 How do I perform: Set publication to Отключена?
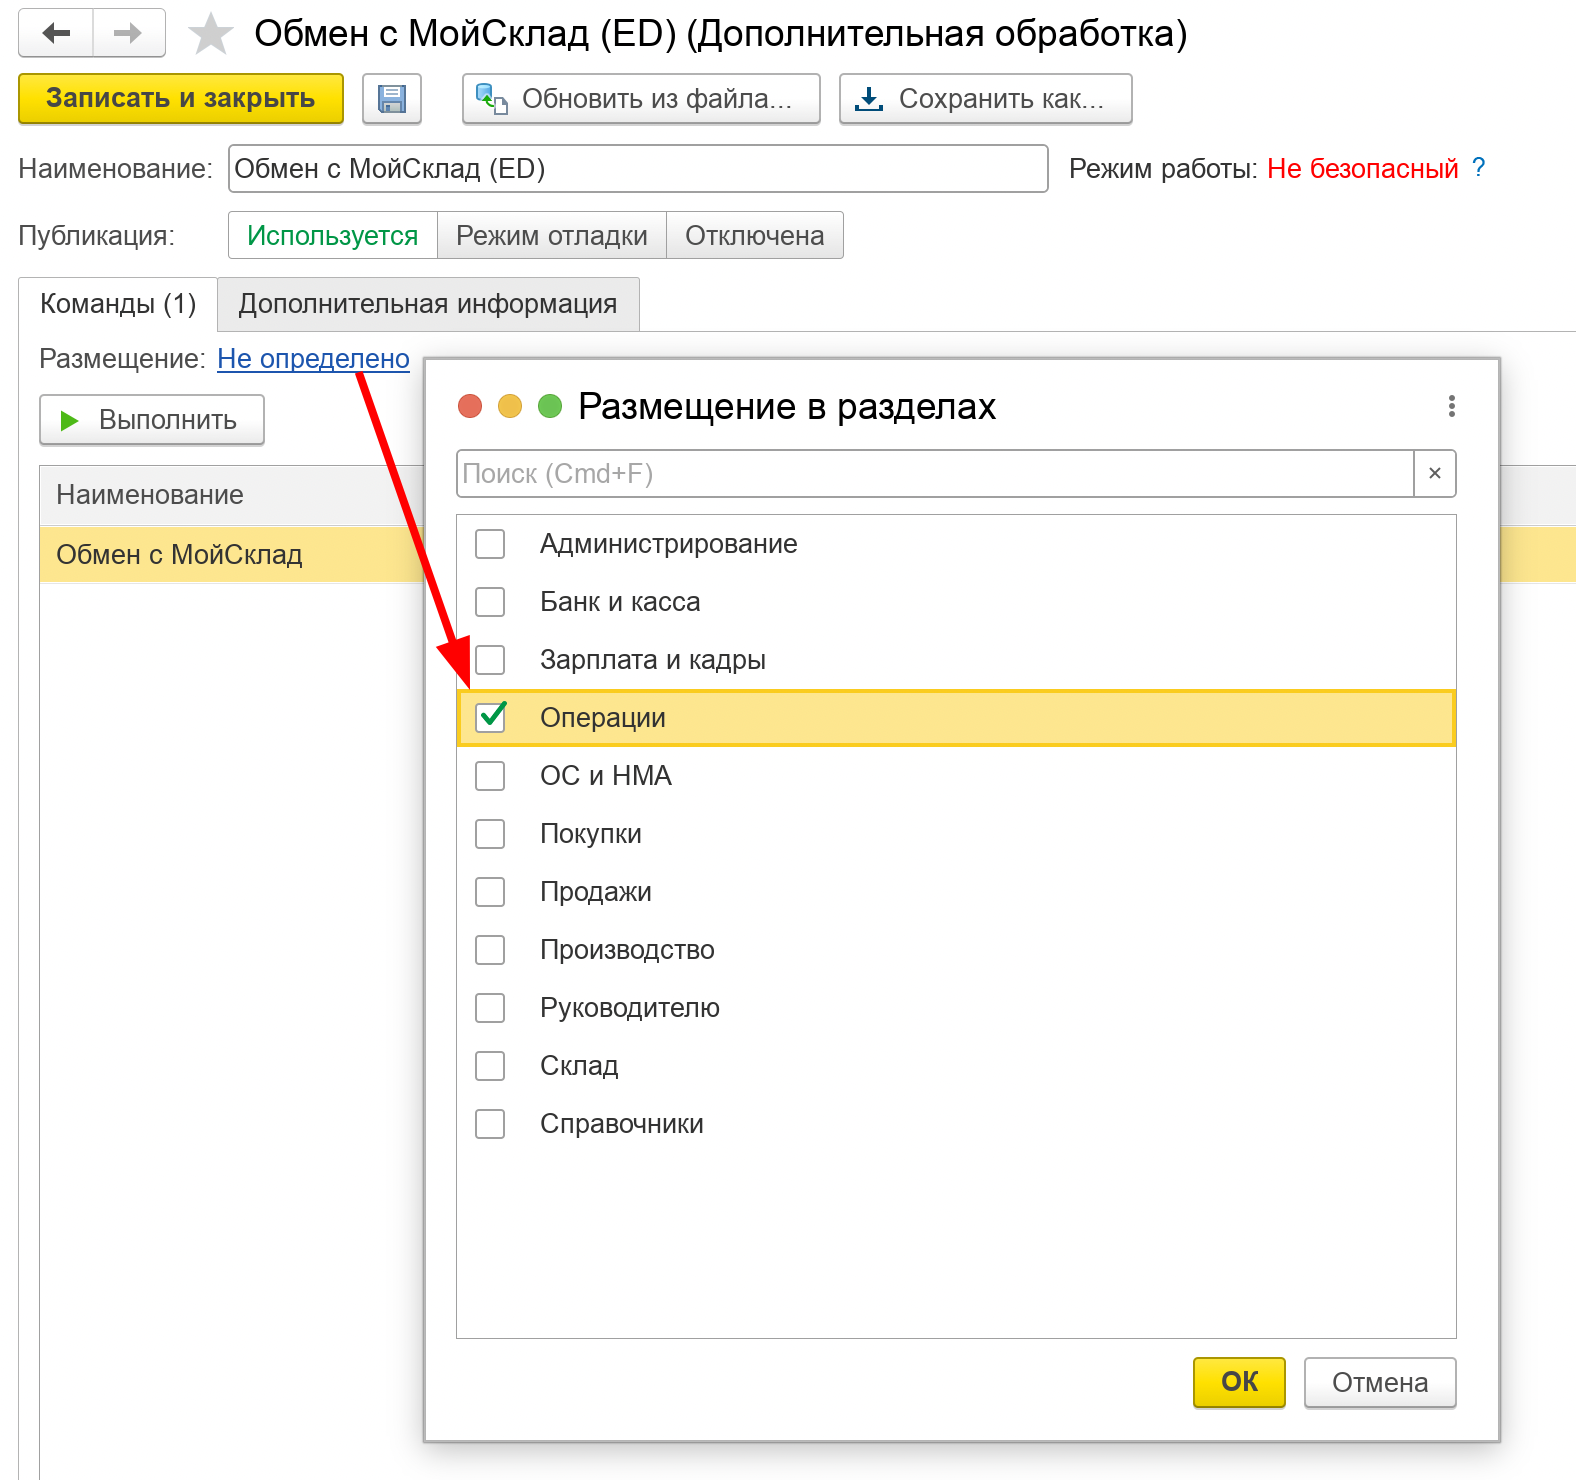pos(755,235)
